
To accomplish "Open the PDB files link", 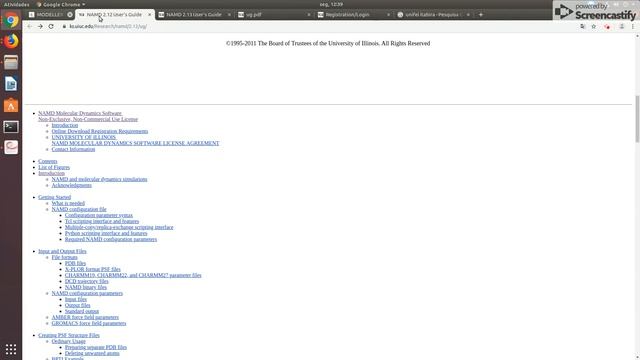I will [x=76, y=263].
